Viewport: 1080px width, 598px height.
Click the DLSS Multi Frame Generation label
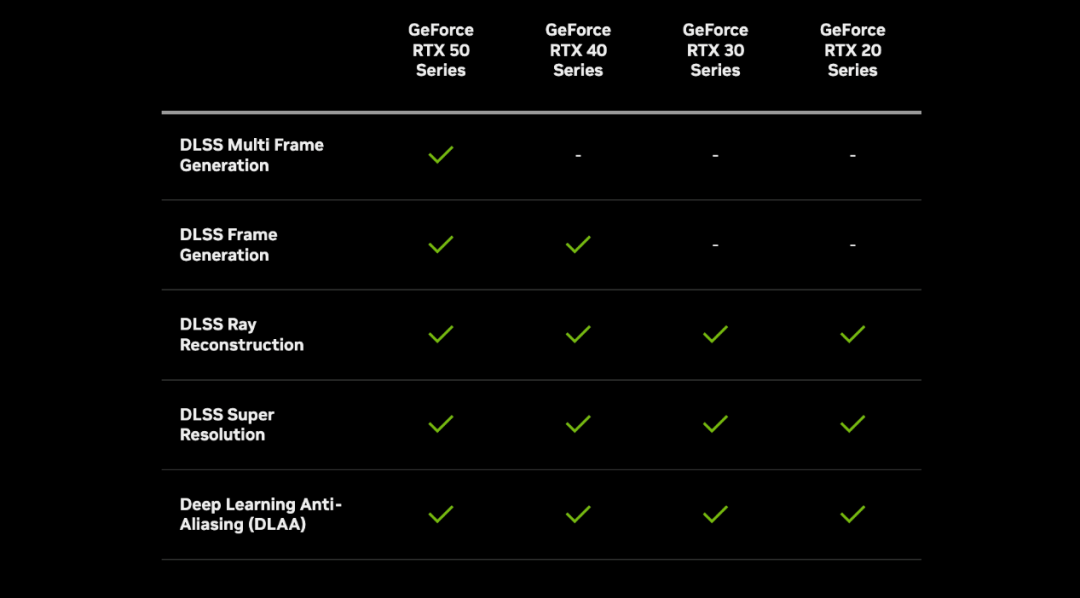pos(251,155)
